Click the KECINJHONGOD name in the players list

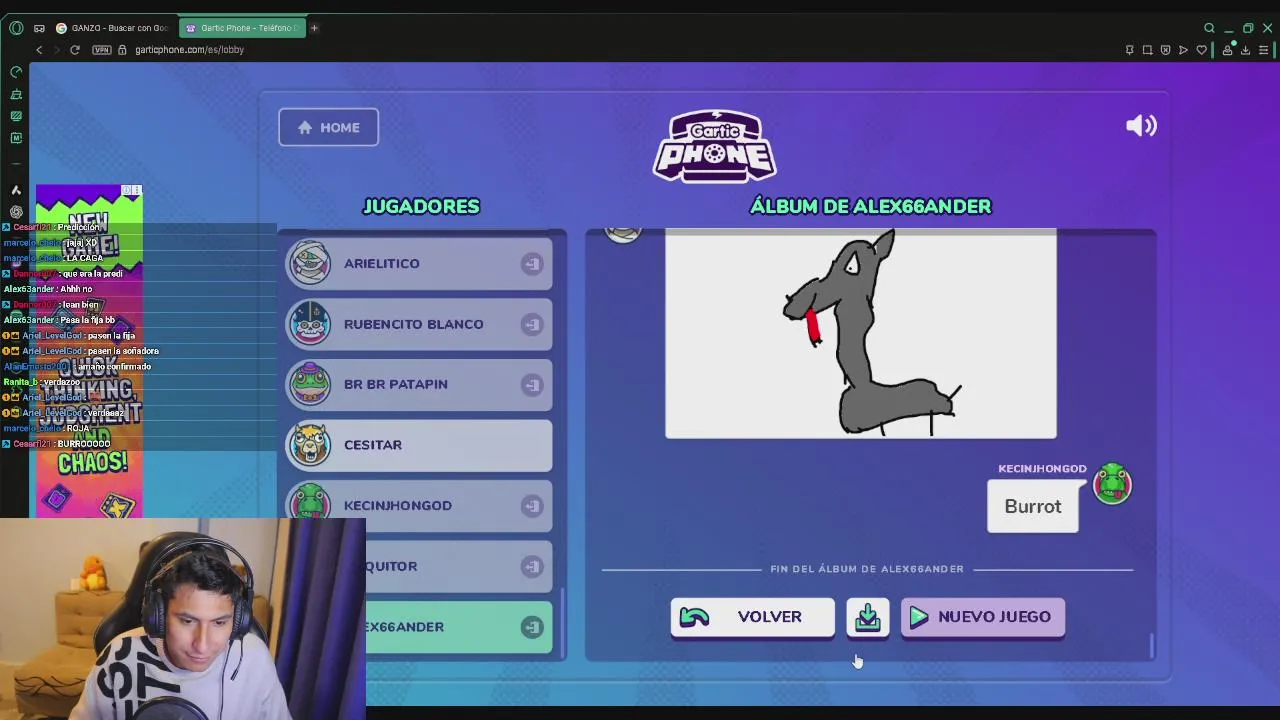(398, 505)
